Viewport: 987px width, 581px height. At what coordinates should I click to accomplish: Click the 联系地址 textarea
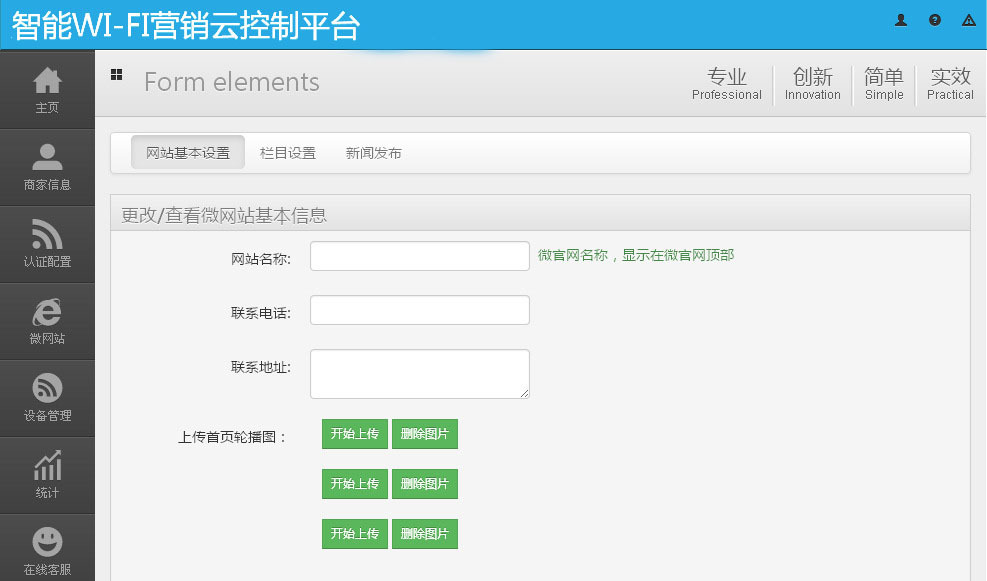coord(419,373)
